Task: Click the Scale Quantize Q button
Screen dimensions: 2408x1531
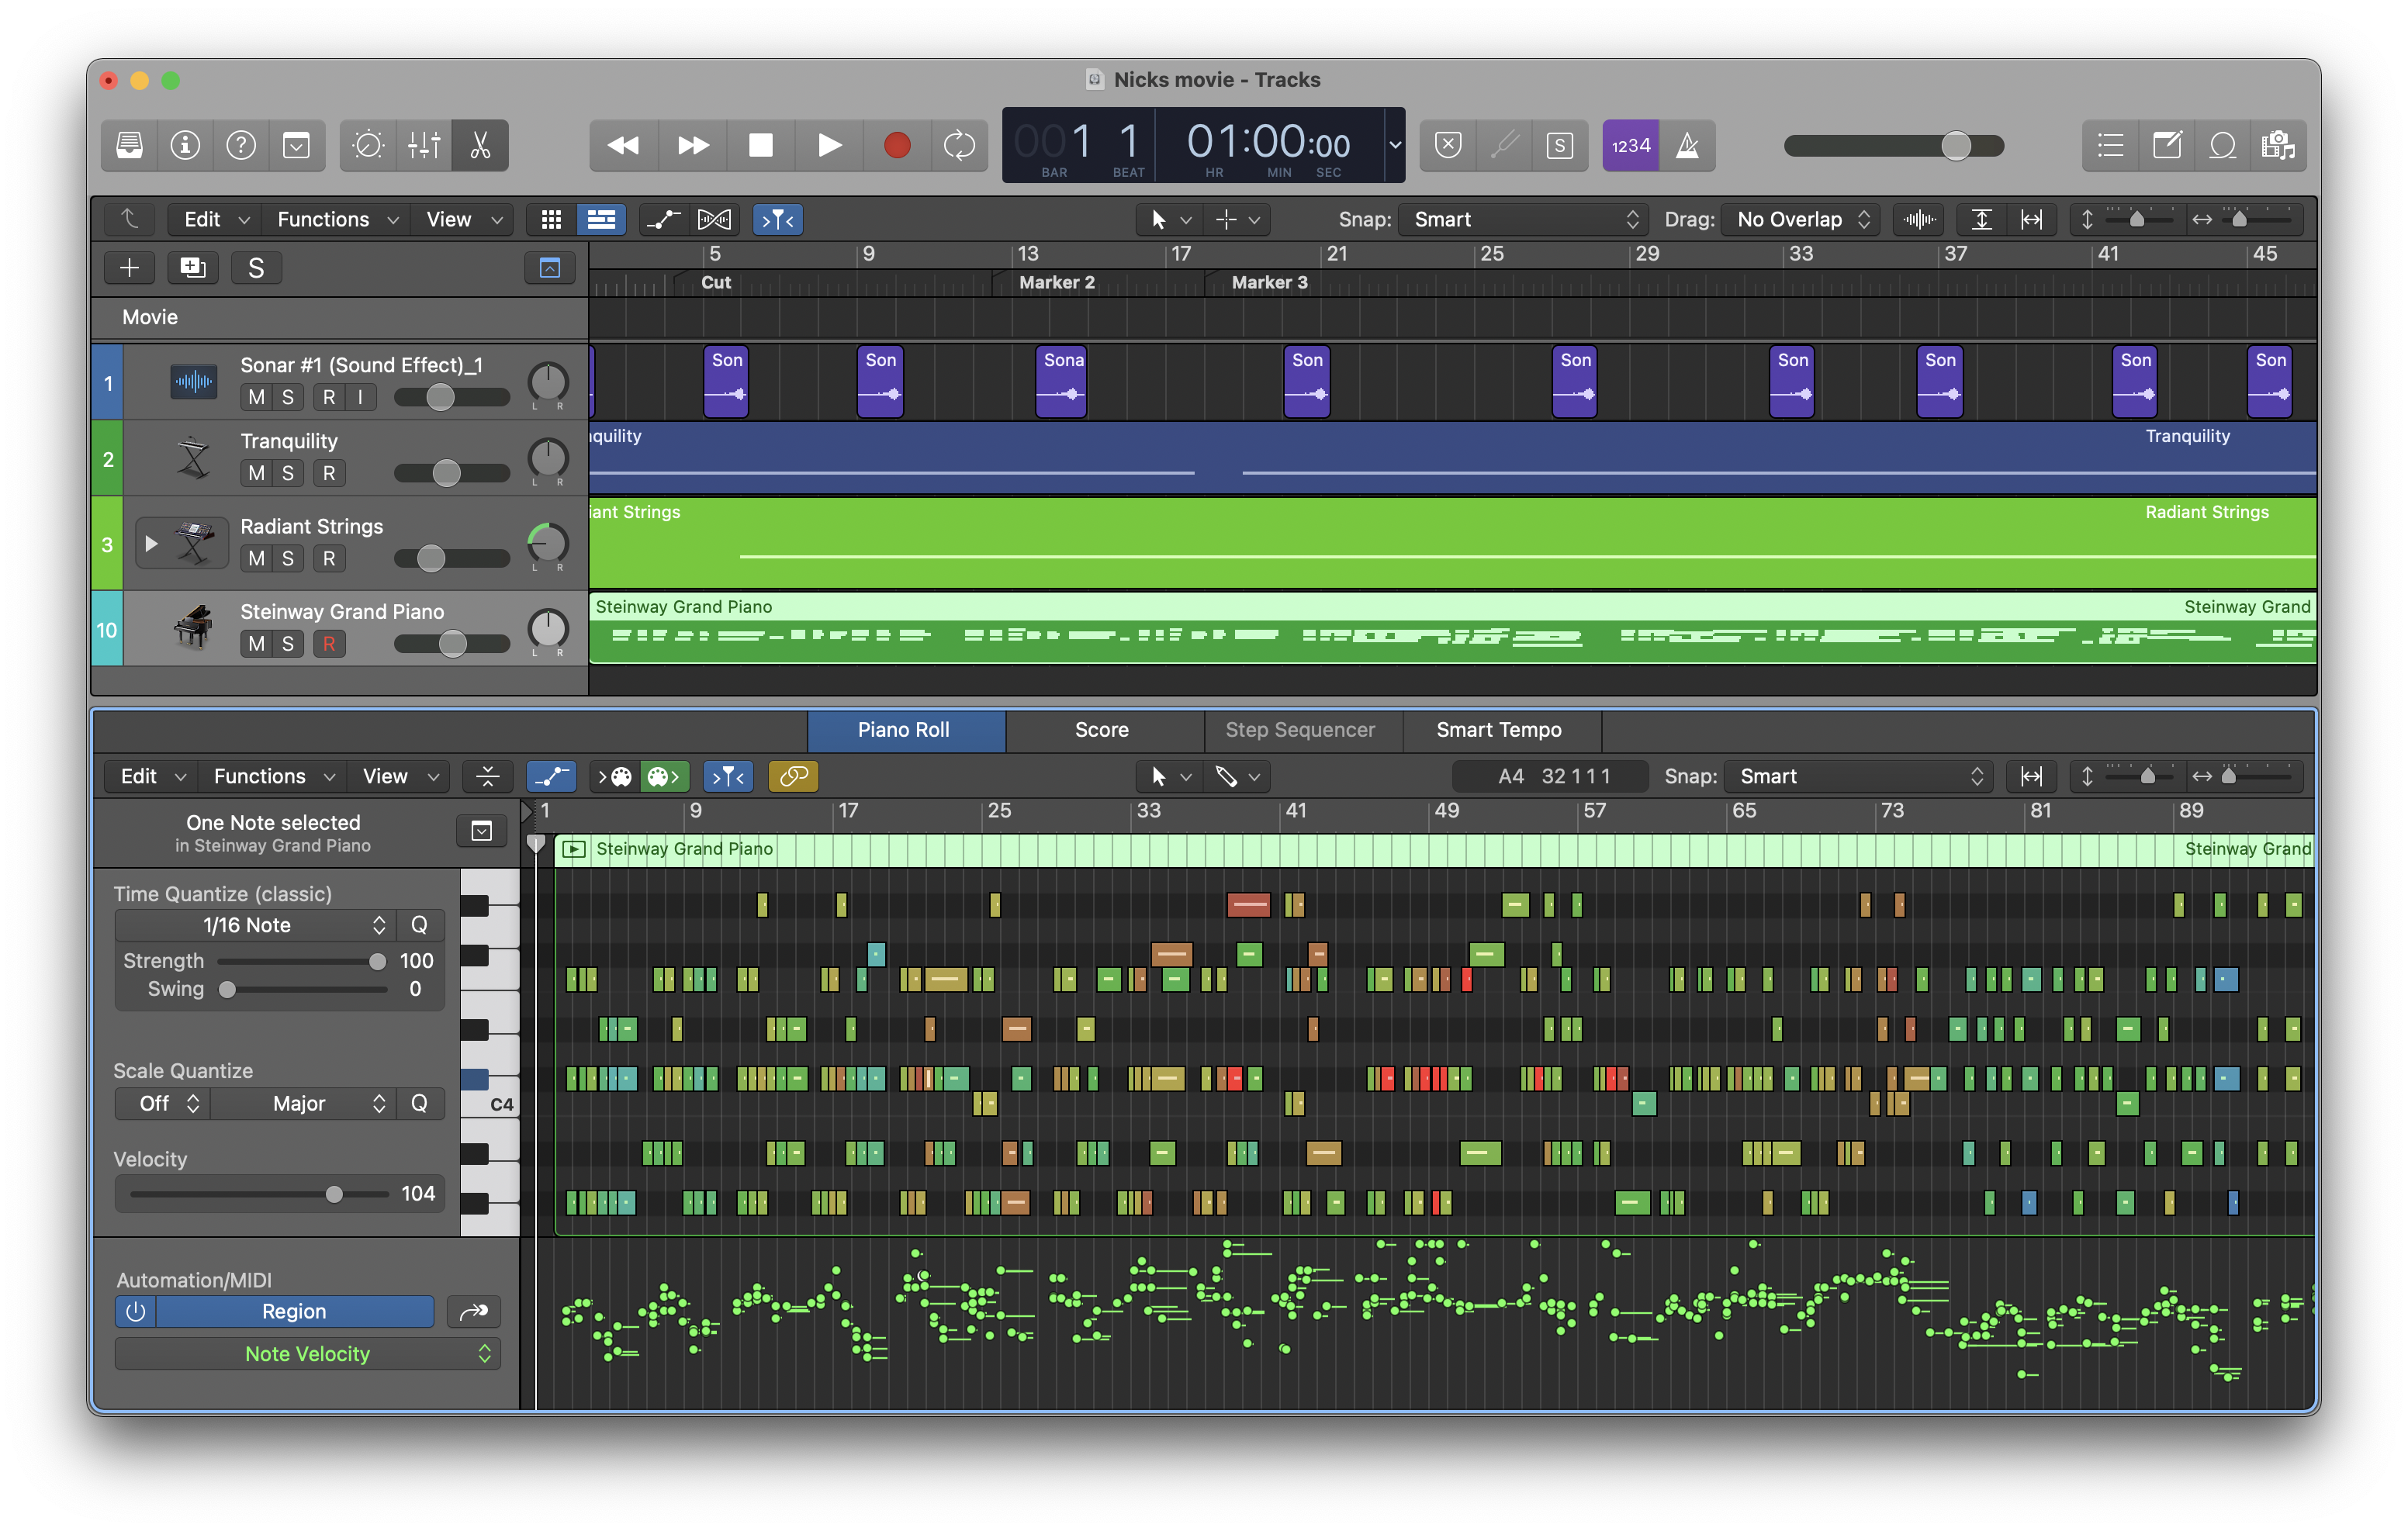Action: (x=420, y=1104)
